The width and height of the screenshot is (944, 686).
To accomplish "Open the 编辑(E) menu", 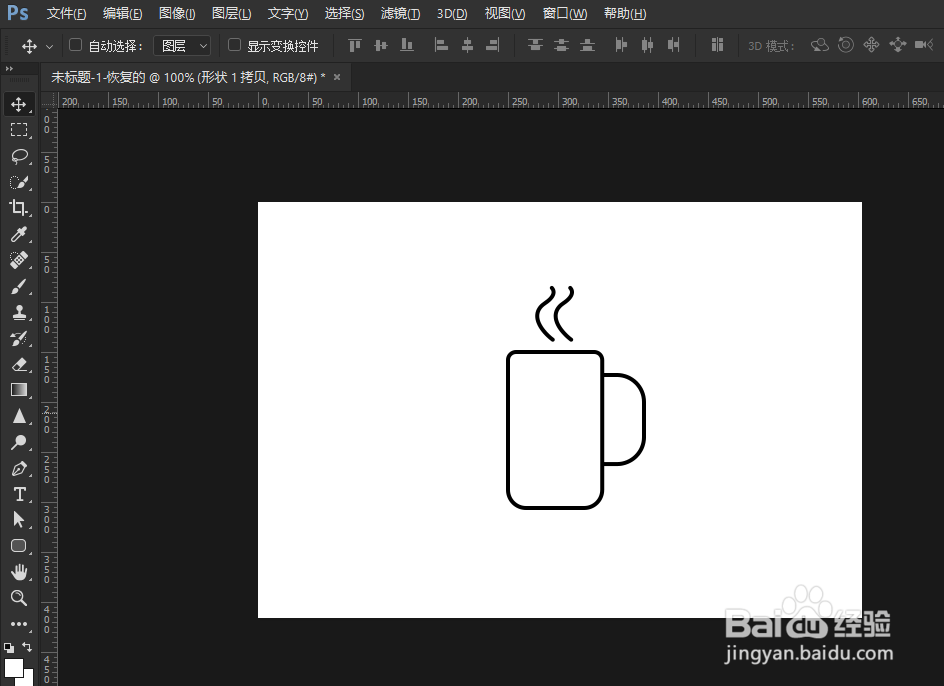I will coord(122,13).
